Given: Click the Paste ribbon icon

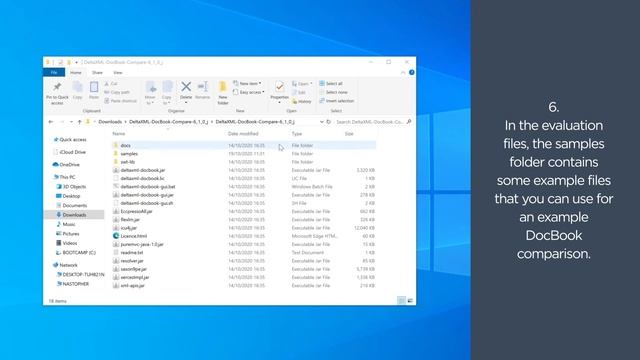Looking at the screenshot, I should [x=94, y=87].
